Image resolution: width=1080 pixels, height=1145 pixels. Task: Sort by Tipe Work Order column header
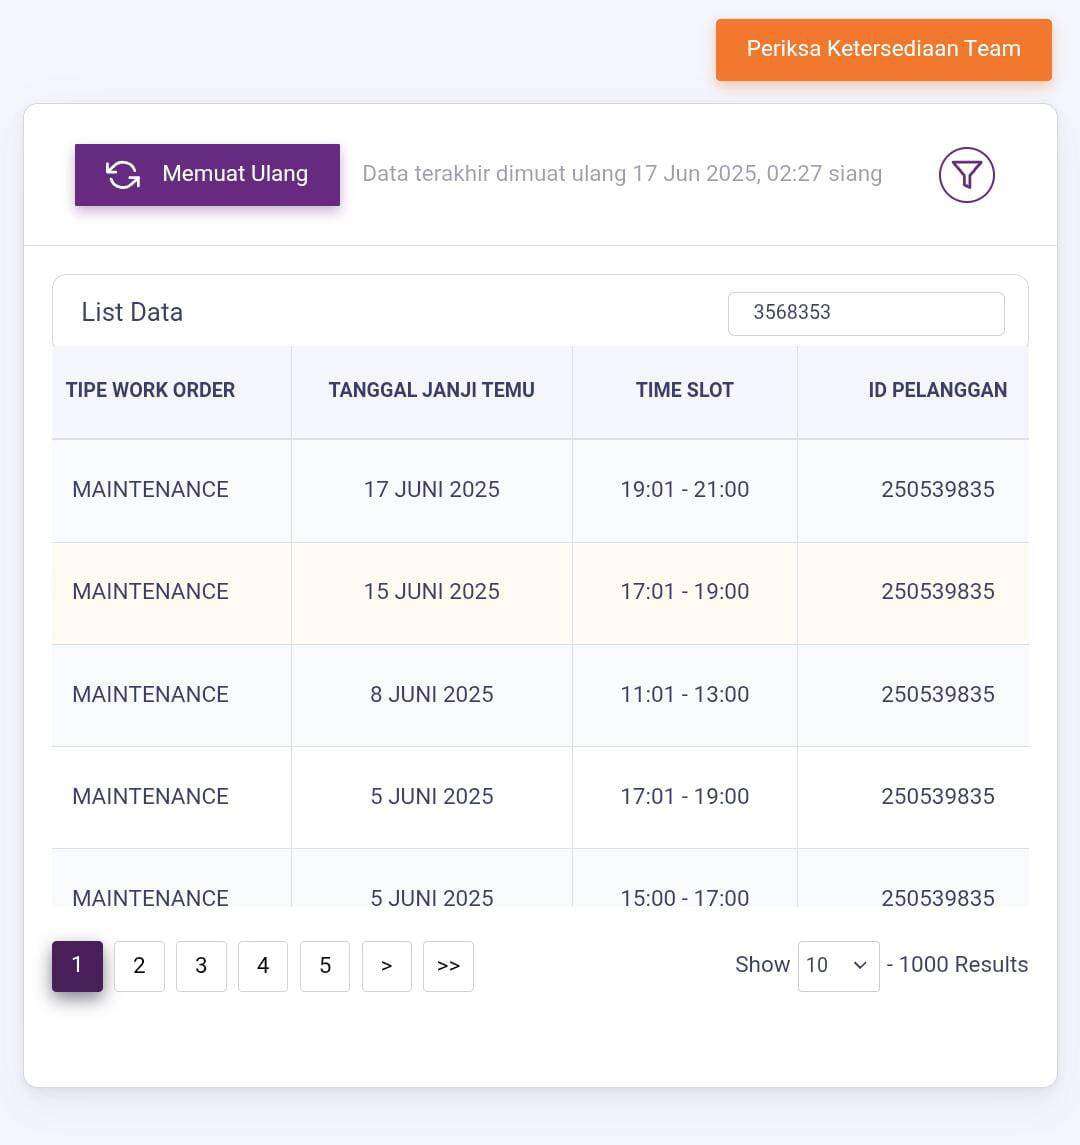[150, 390]
